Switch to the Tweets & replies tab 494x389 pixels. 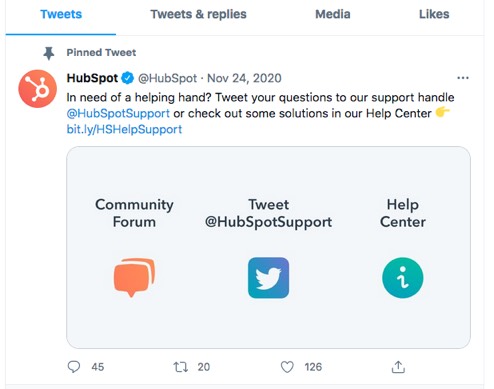198,14
